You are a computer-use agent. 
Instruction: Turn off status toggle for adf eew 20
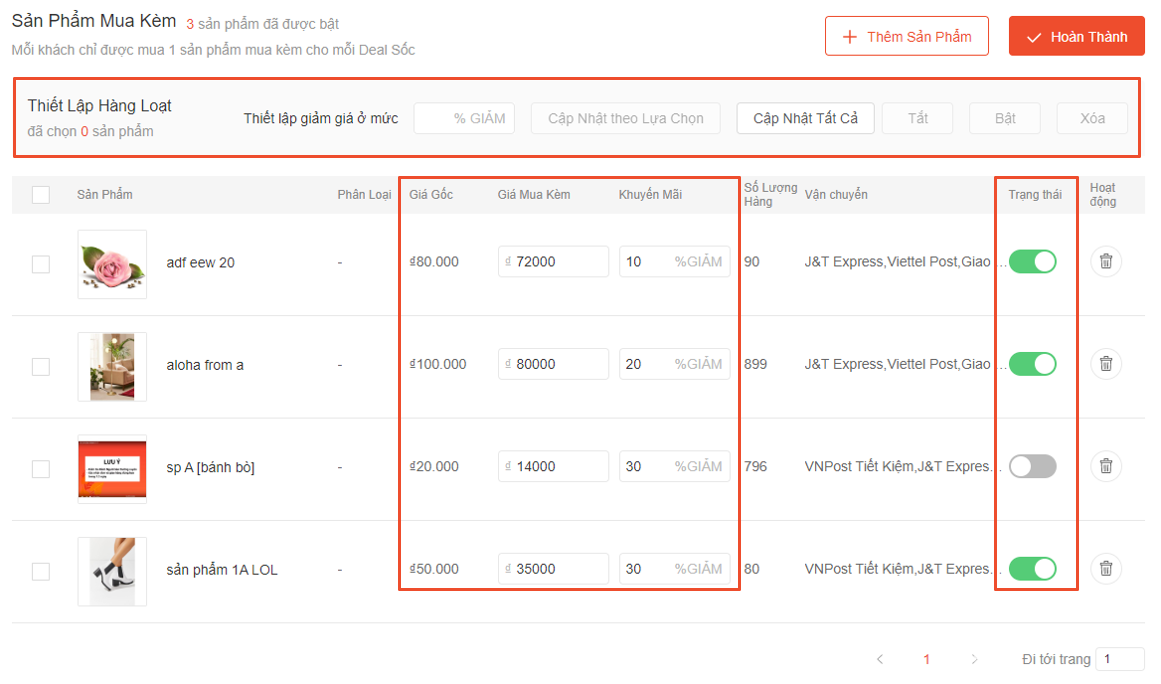click(1032, 262)
